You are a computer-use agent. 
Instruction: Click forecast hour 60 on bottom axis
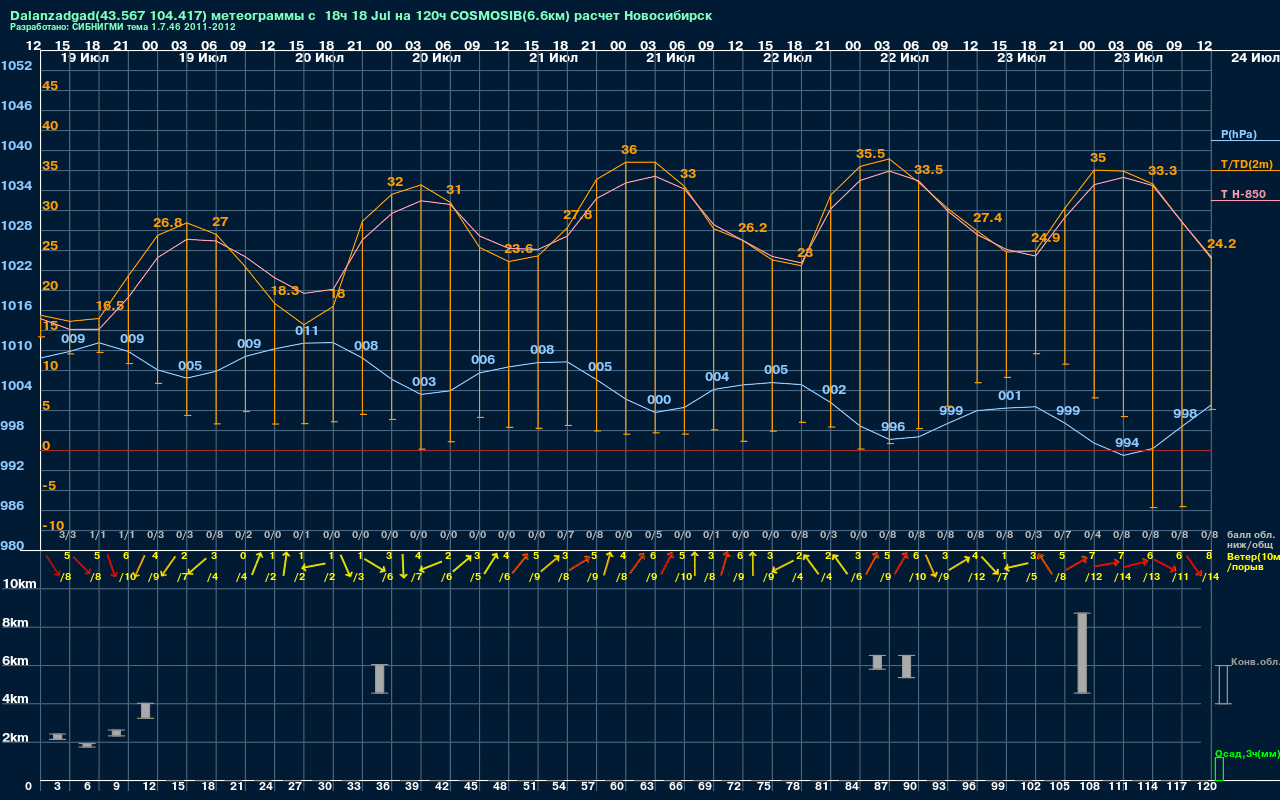click(x=617, y=788)
